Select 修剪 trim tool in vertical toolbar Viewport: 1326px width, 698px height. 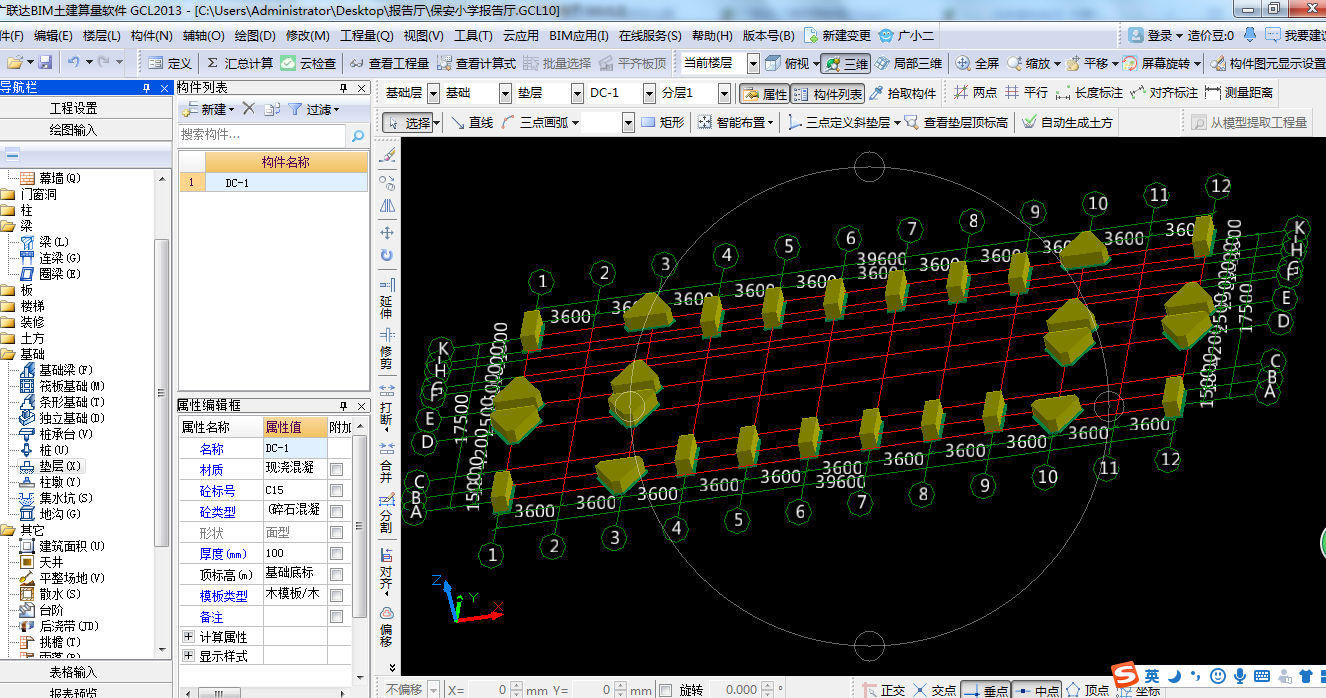click(387, 347)
